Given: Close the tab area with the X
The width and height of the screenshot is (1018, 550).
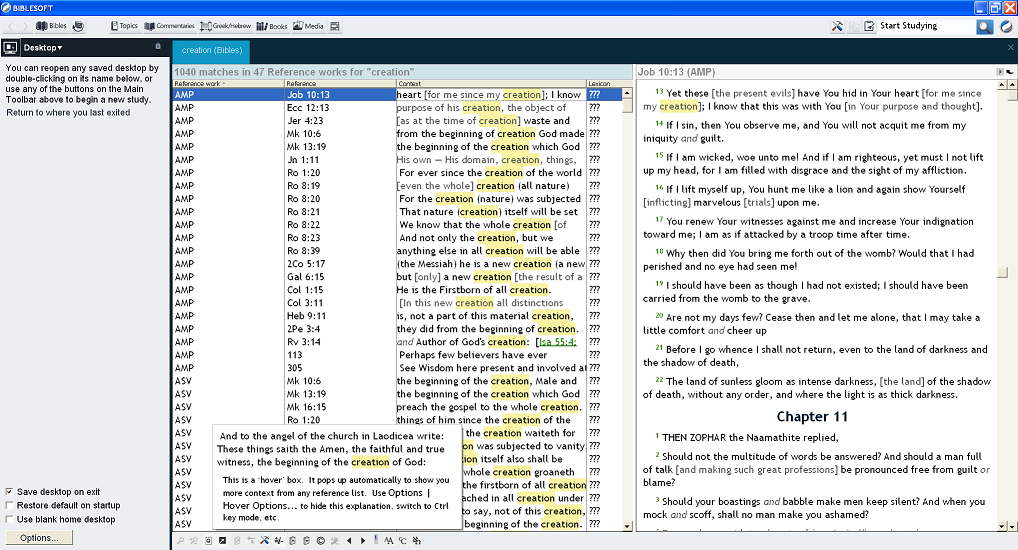Looking at the screenshot, I should tap(1010, 47).
